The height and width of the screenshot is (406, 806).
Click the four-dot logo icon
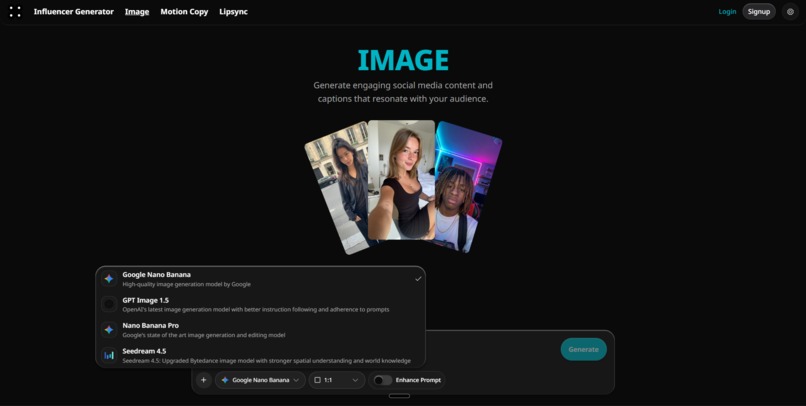[15, 11]
